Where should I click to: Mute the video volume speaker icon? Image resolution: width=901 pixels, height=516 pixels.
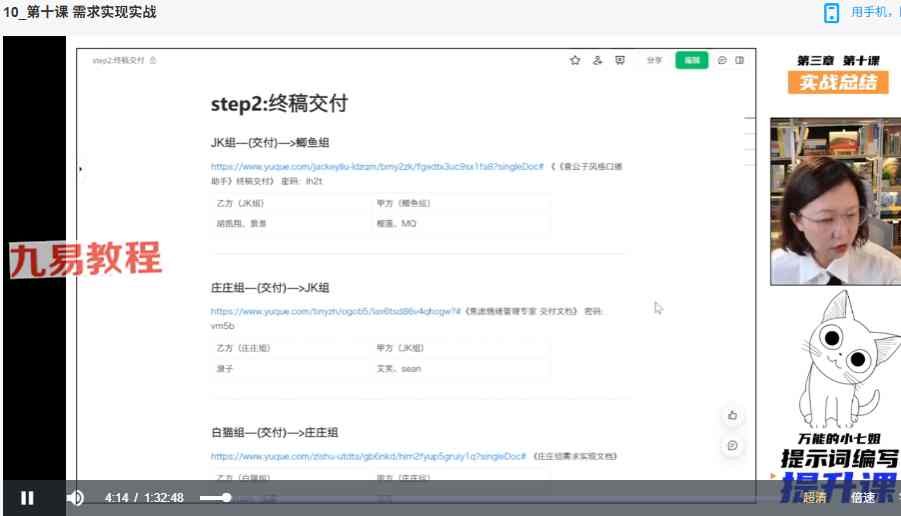(75, 497)
